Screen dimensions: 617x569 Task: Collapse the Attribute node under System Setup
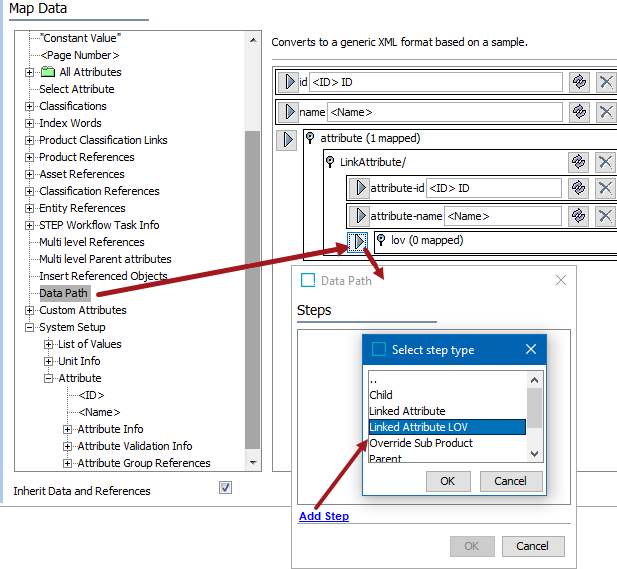tap(48, 378)
